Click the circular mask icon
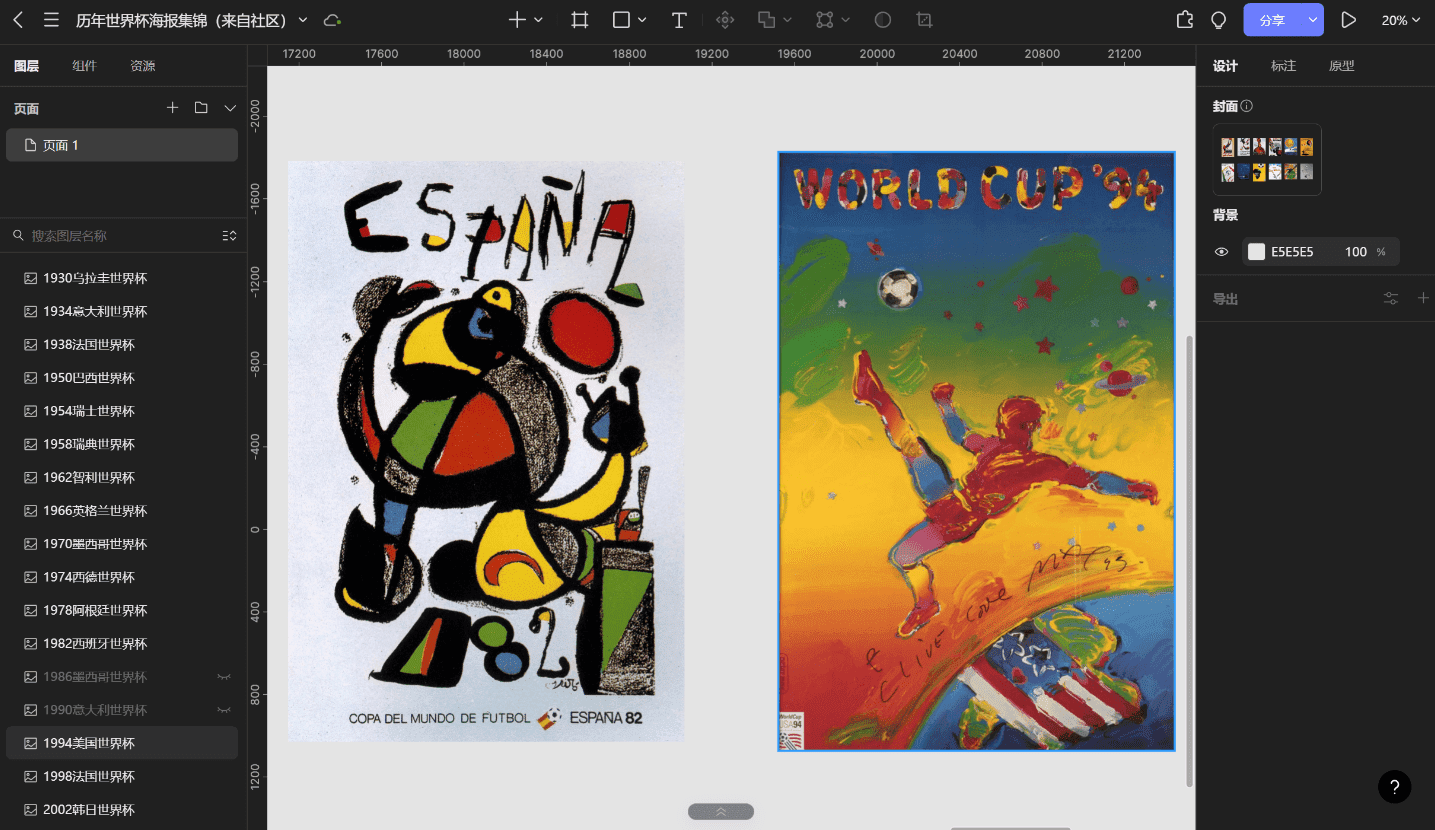This screenshot has height=830, width=1435. (x=883, y=20)
